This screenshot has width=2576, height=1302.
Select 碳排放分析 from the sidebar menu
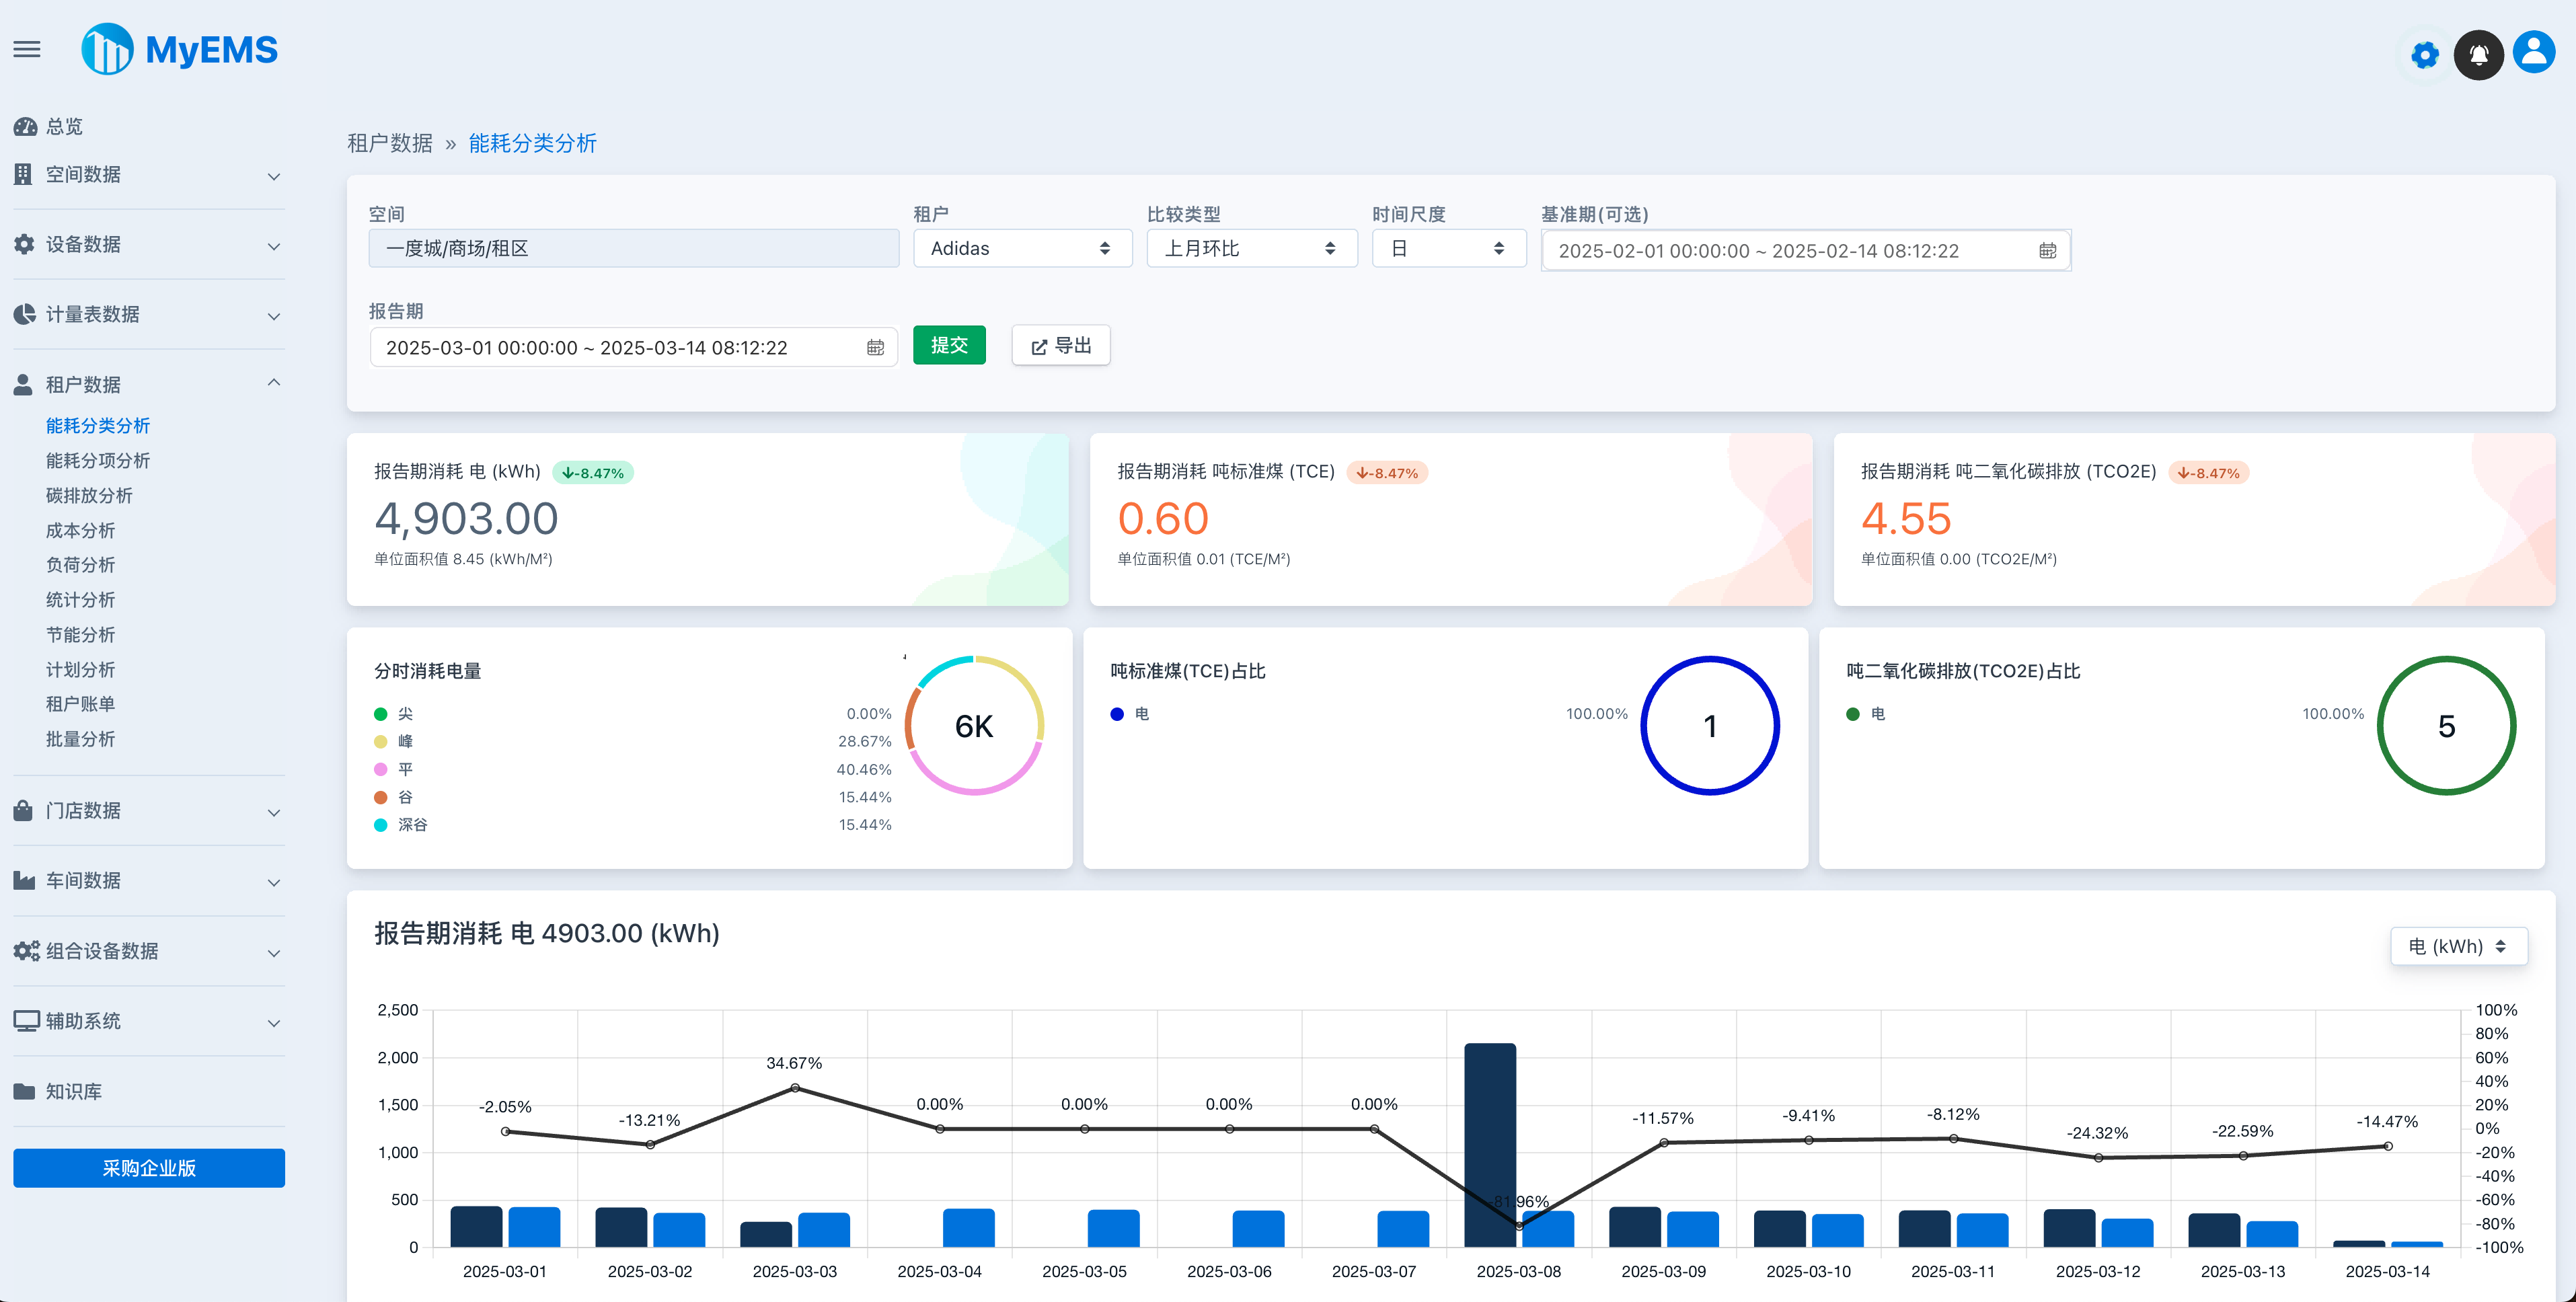click(x=89, y=495)
